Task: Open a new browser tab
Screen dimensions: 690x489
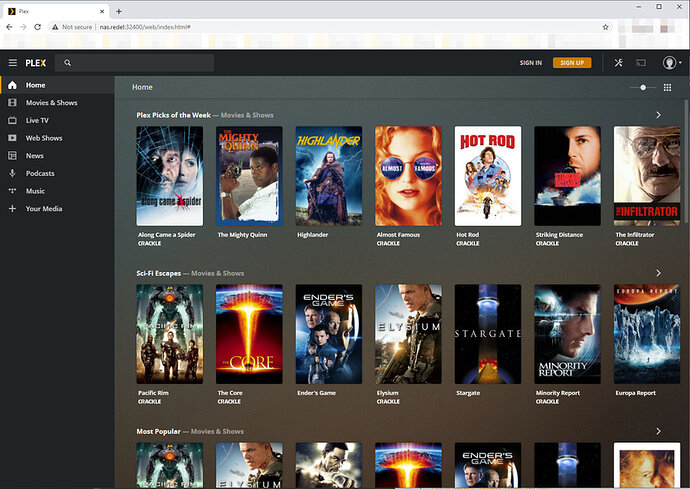Action: point(119,11)
